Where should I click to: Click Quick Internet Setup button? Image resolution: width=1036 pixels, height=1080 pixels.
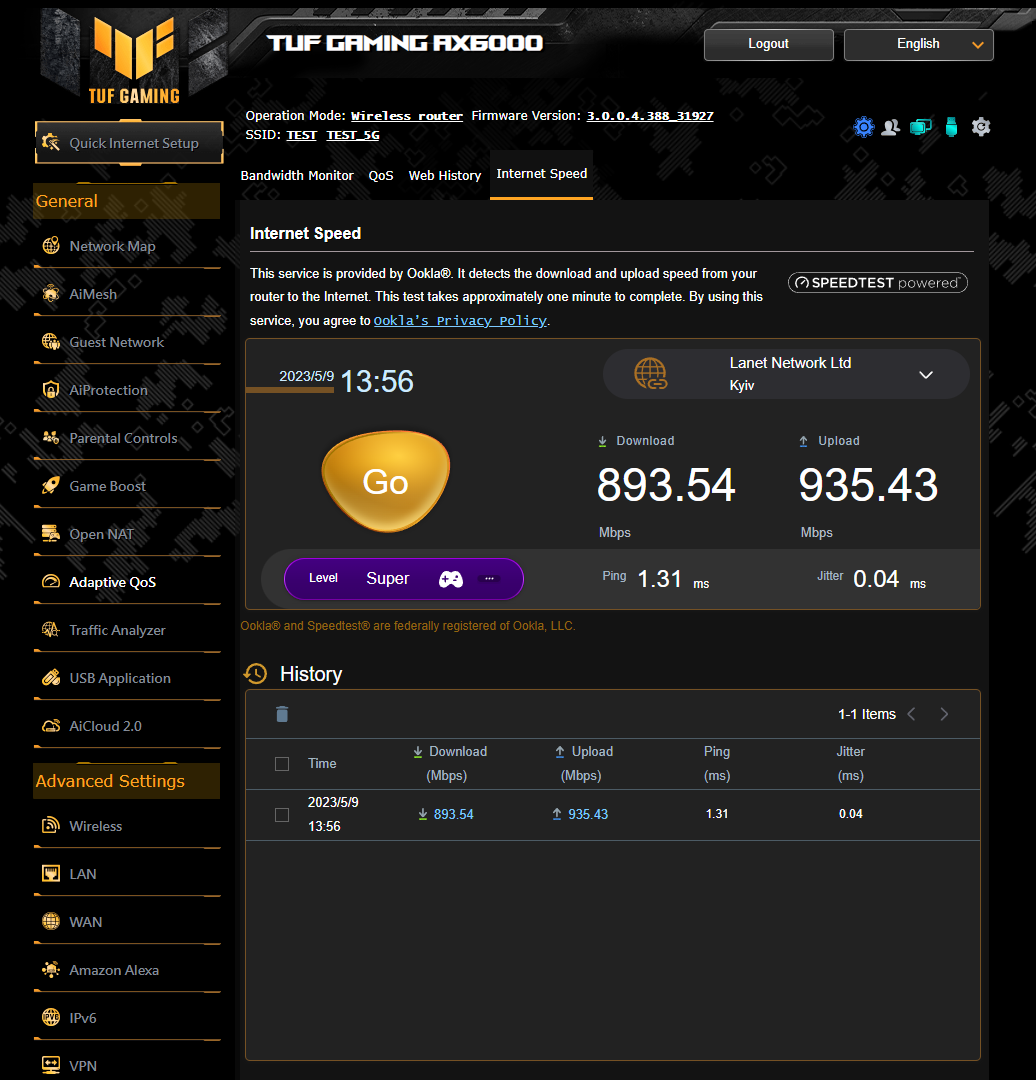[x=130, y=143]
